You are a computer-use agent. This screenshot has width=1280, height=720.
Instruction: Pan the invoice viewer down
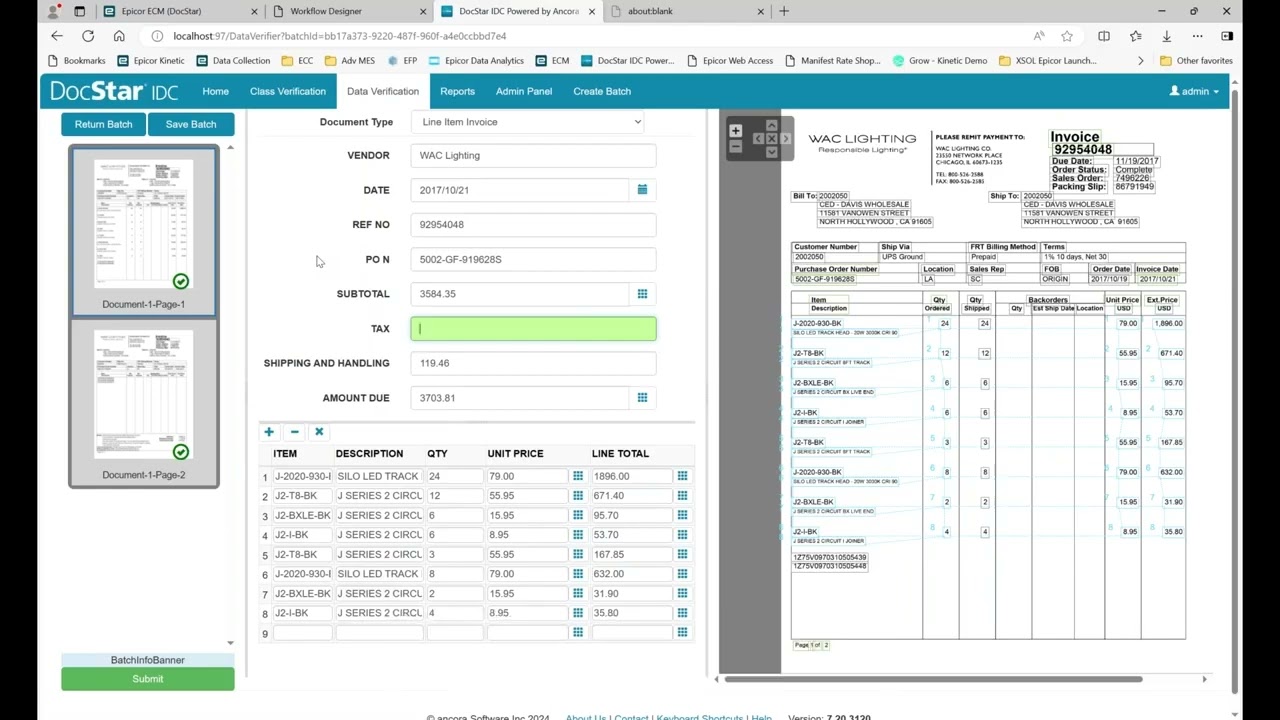[x=771, y=152]
